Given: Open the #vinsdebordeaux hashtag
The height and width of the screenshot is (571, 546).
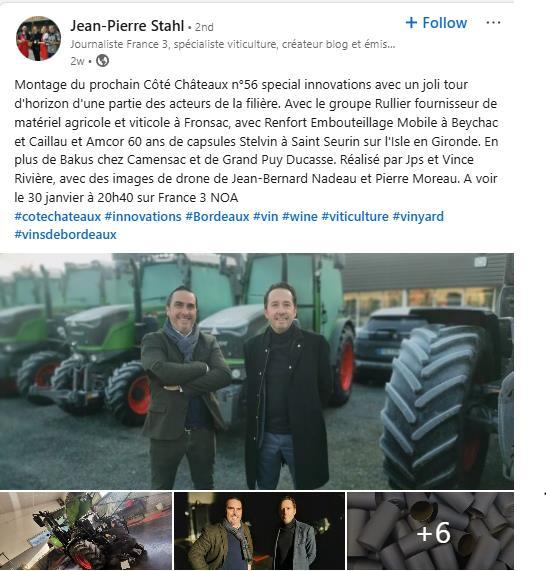Looking at the screenshot, I should [x=66, y=235].
